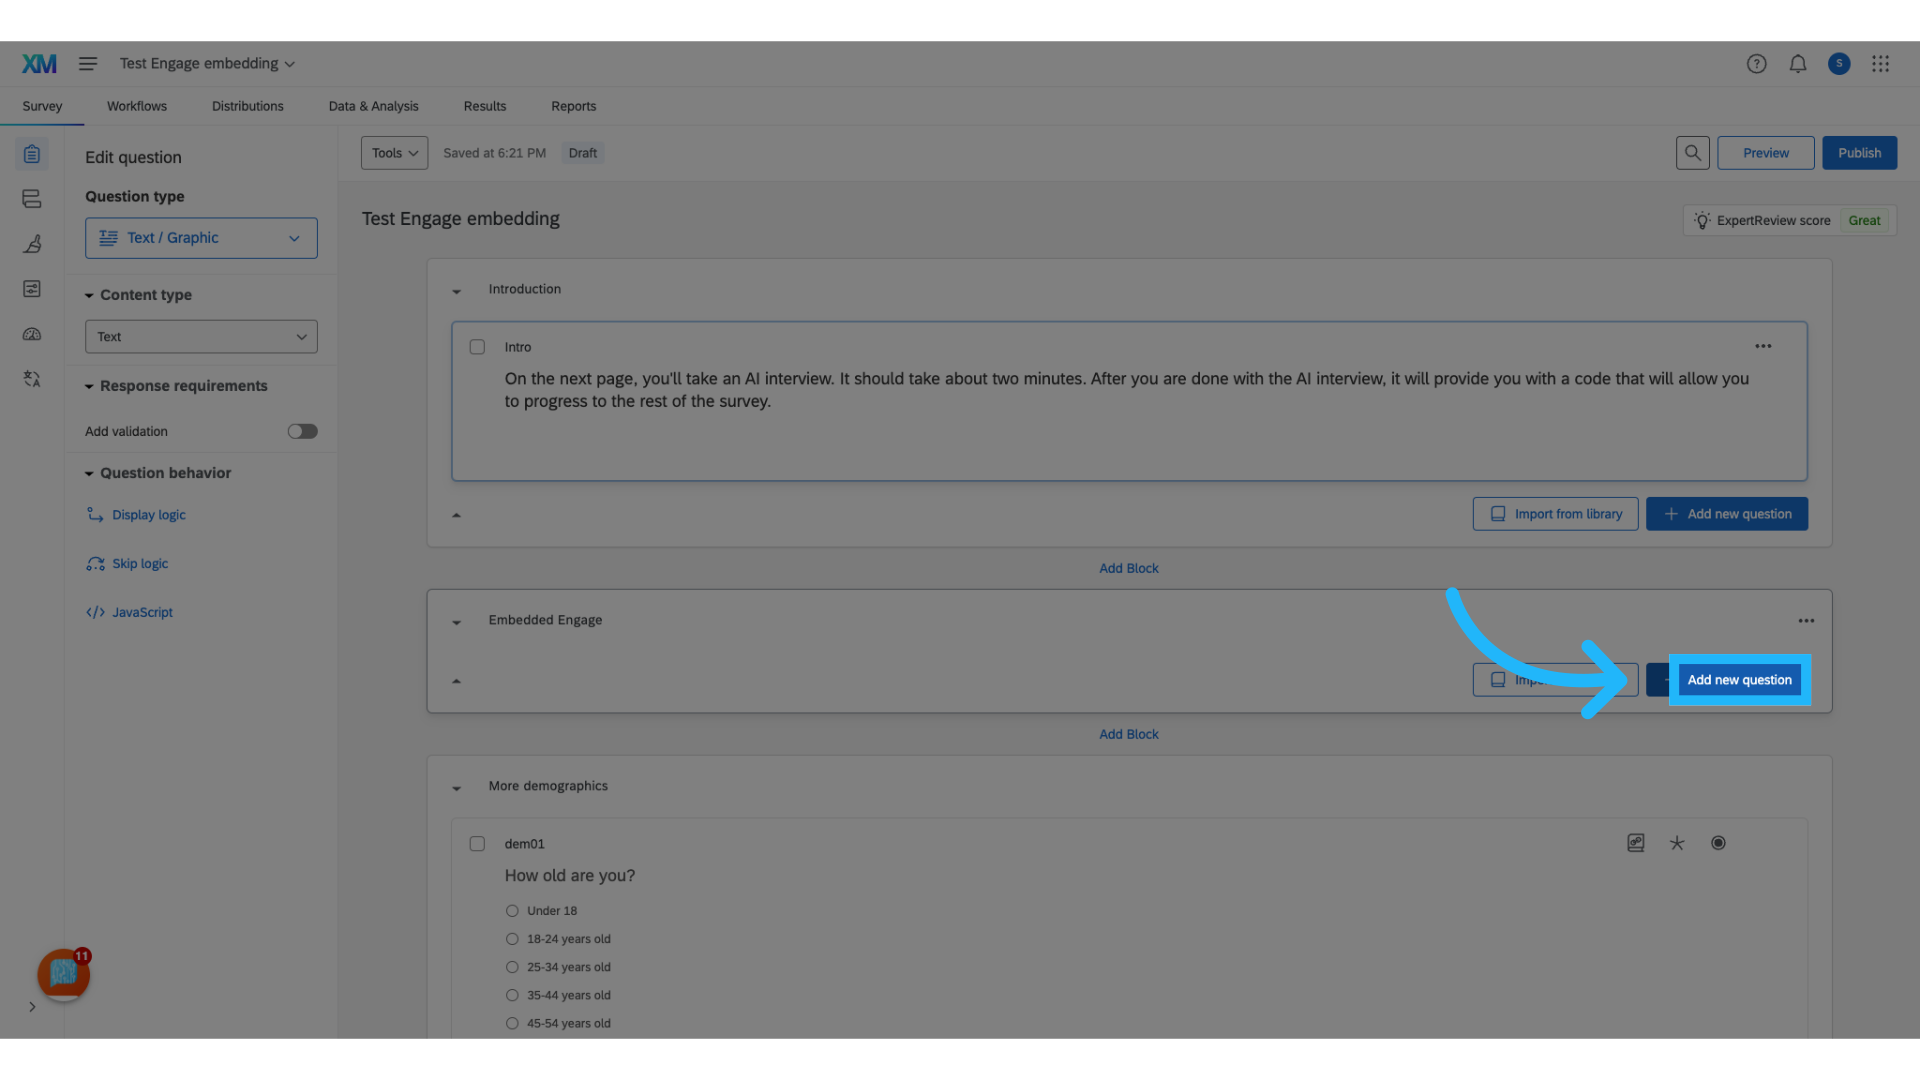Collapse arrow at bottom of Introduction block
This screenshot has height=1080, width=1920.
(x=456, y=515)
